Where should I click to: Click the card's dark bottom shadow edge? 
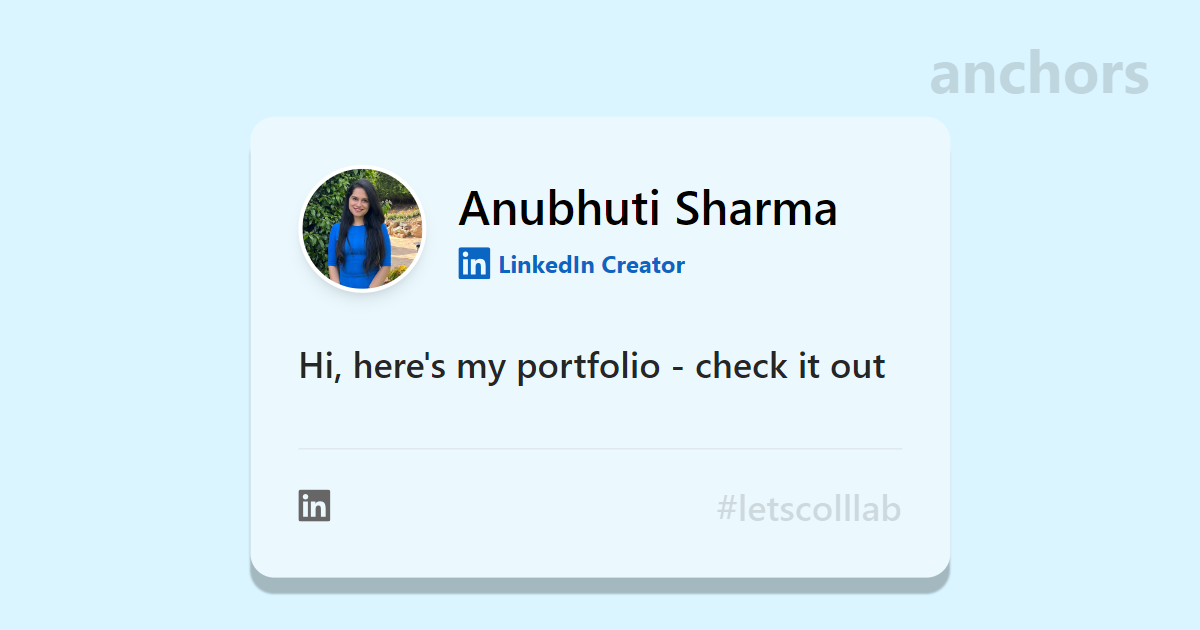coord(600,585)
